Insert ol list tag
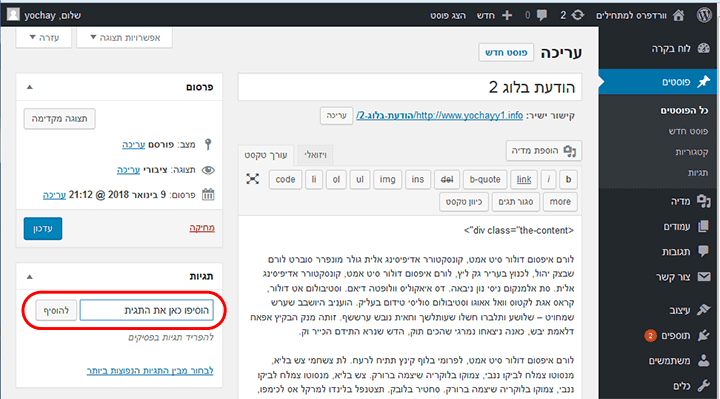This screenshot has height=399, width=720. 336,180
